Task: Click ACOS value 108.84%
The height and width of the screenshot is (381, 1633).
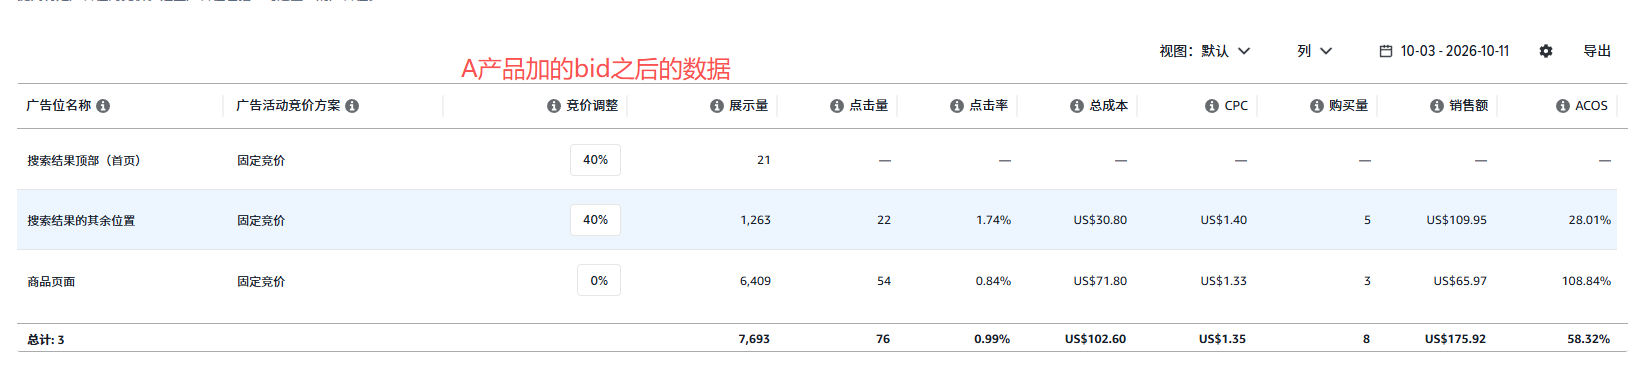Action: click(1587, 281)
